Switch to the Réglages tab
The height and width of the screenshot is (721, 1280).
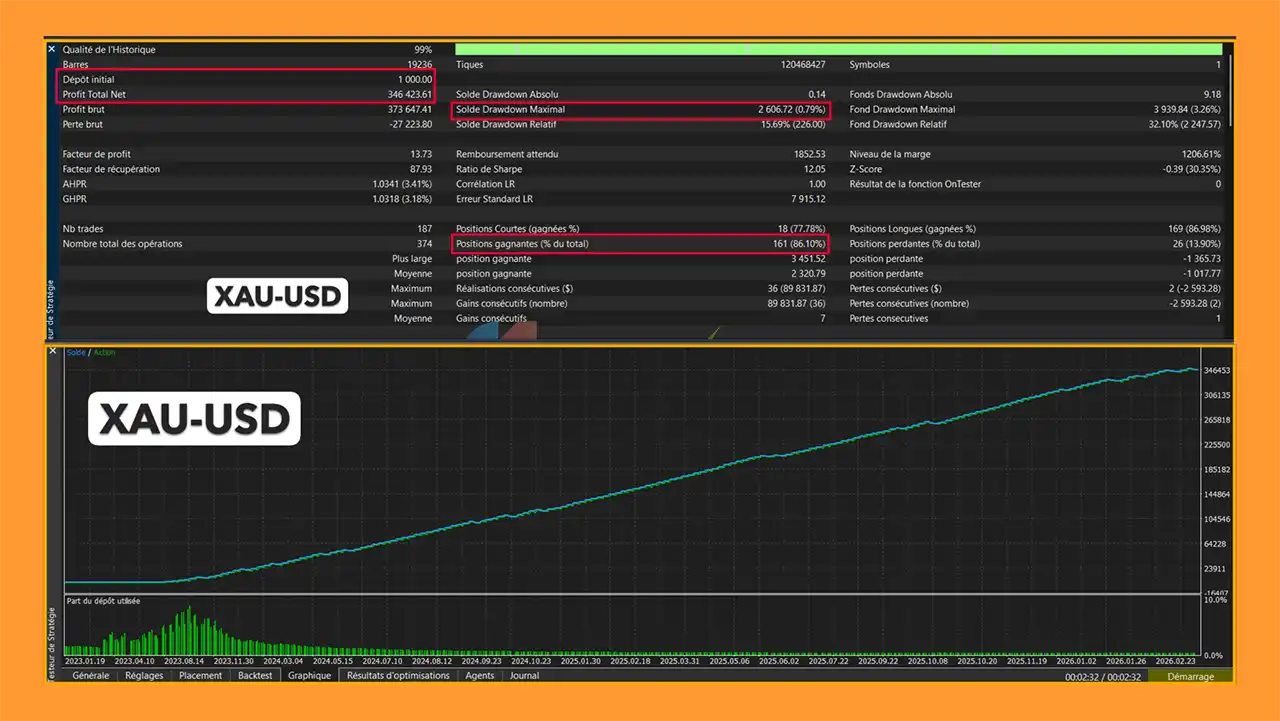(x=144, y=676)
